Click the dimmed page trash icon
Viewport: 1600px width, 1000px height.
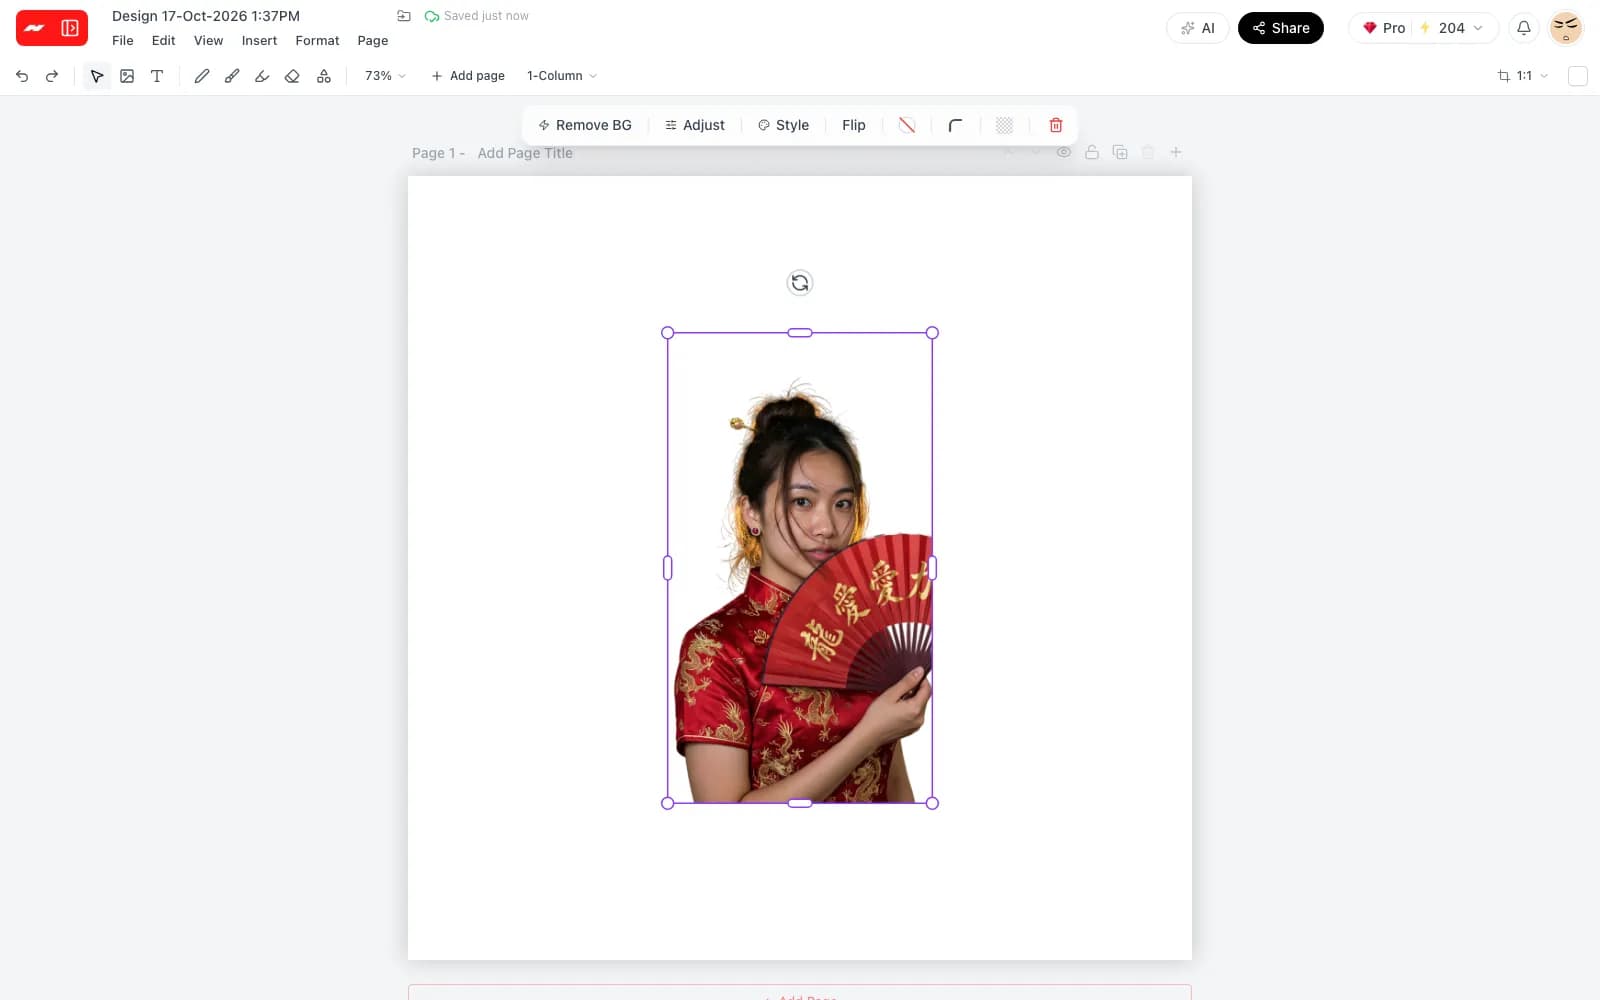[x=1148, y=152]
